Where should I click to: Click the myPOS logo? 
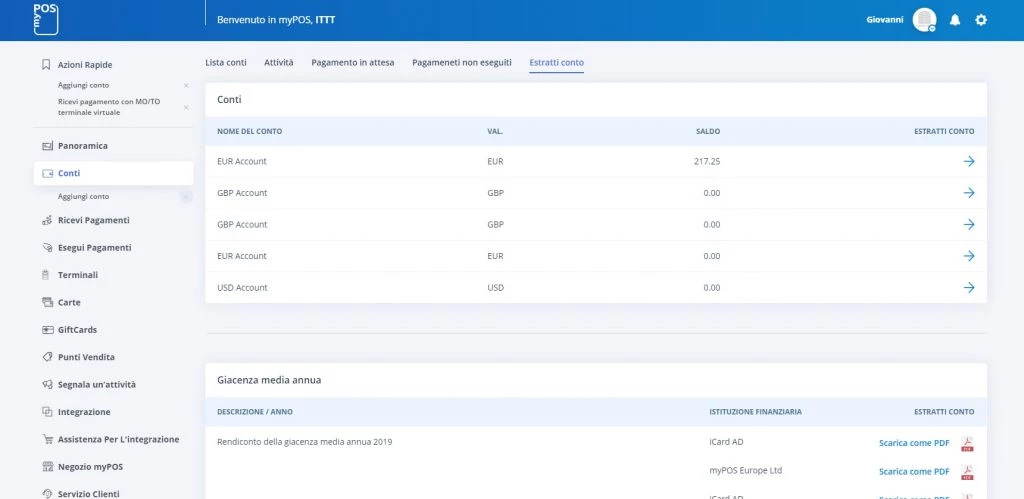coord(46,19)
